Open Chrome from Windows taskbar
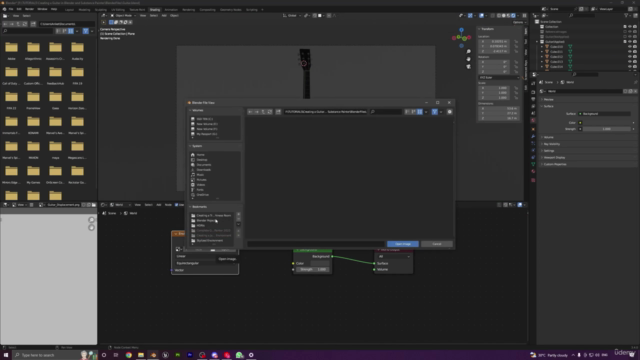 (129, 355)
